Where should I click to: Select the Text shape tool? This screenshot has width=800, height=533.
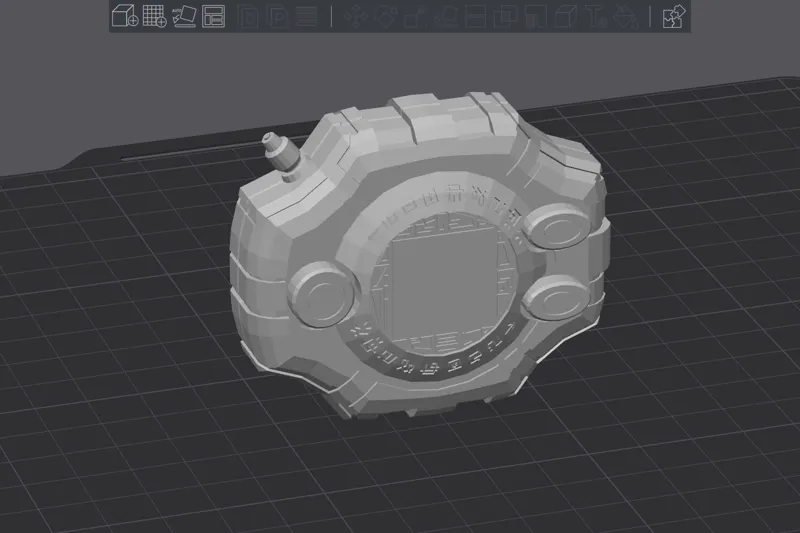pos(595,16)
